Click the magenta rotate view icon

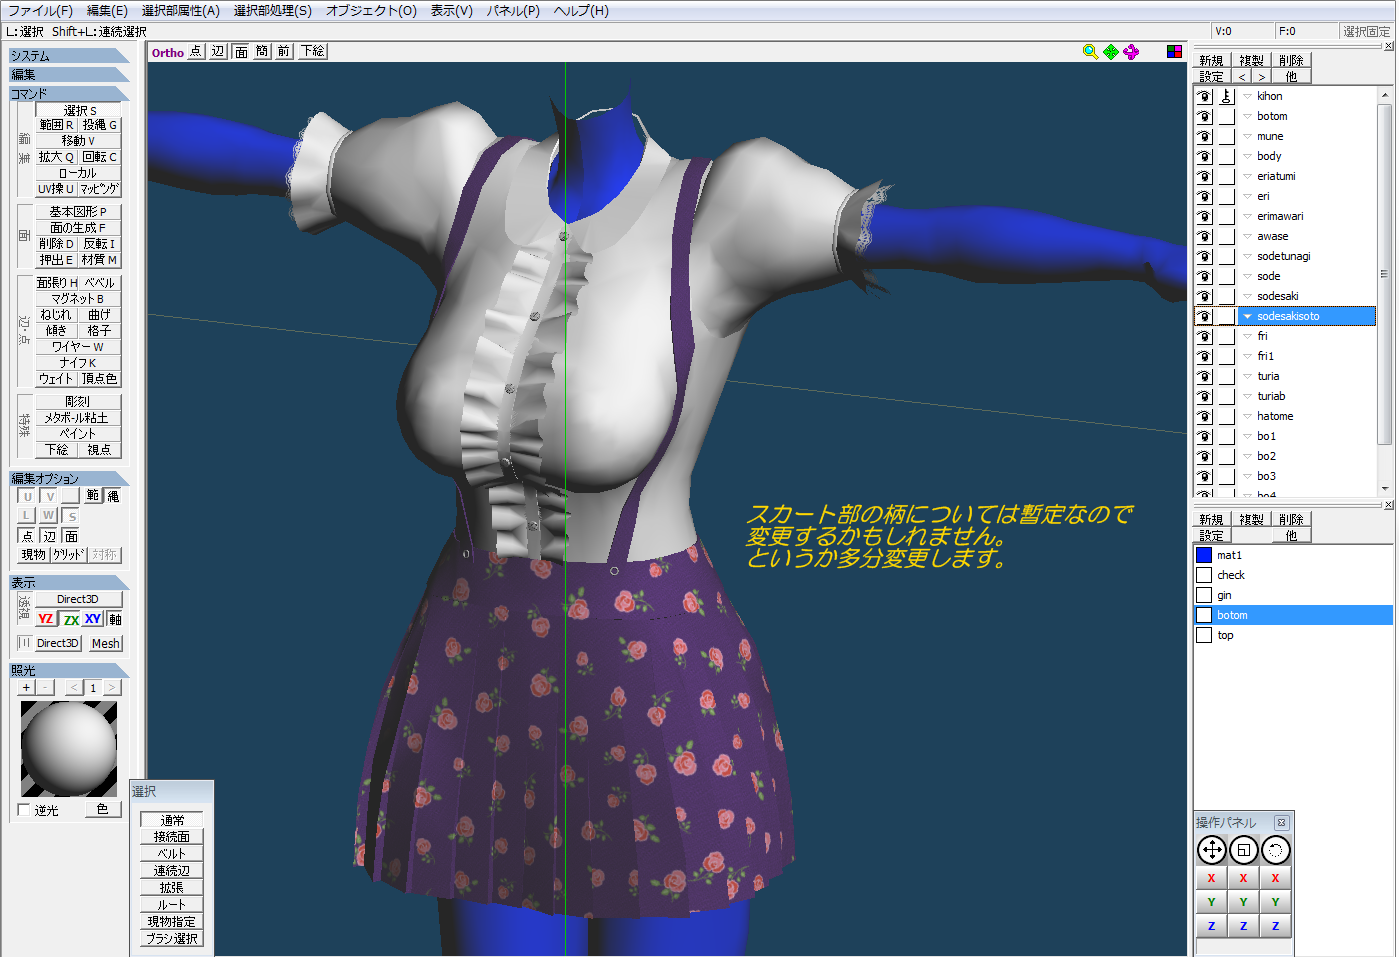tap(1131, 51)
